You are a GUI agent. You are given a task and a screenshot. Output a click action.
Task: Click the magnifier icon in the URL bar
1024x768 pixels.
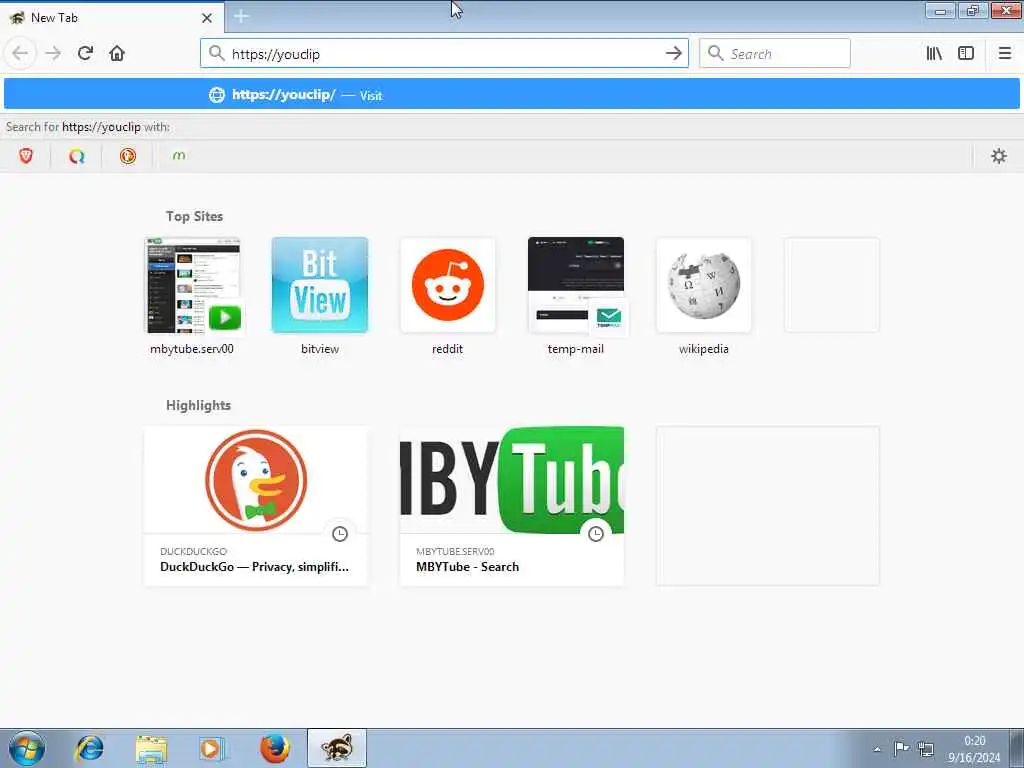(216, 54)
